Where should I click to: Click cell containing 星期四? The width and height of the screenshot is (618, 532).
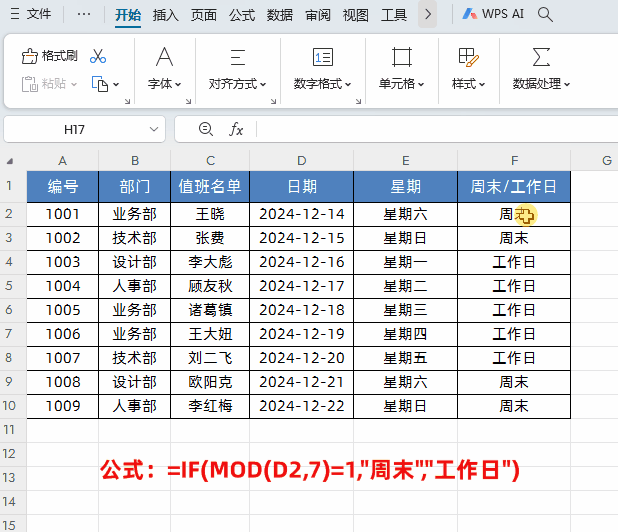pyautogui.click(x=406, y=334)
